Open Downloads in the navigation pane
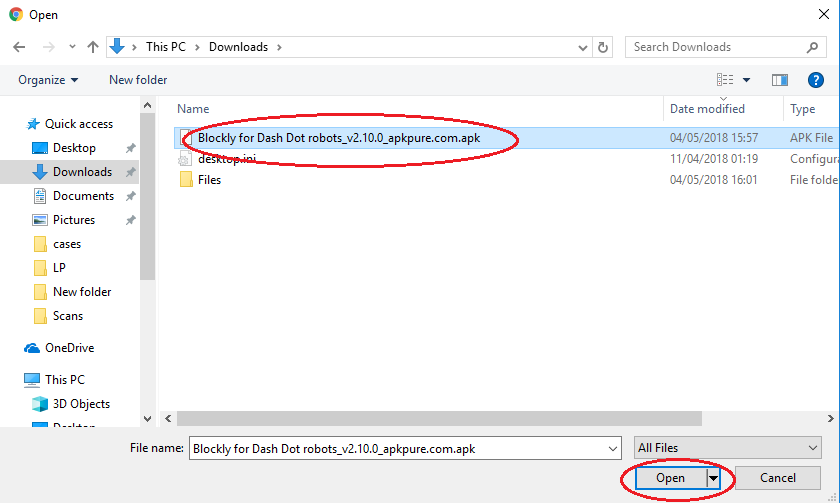The image size is (840, 503). pos(82,172)
